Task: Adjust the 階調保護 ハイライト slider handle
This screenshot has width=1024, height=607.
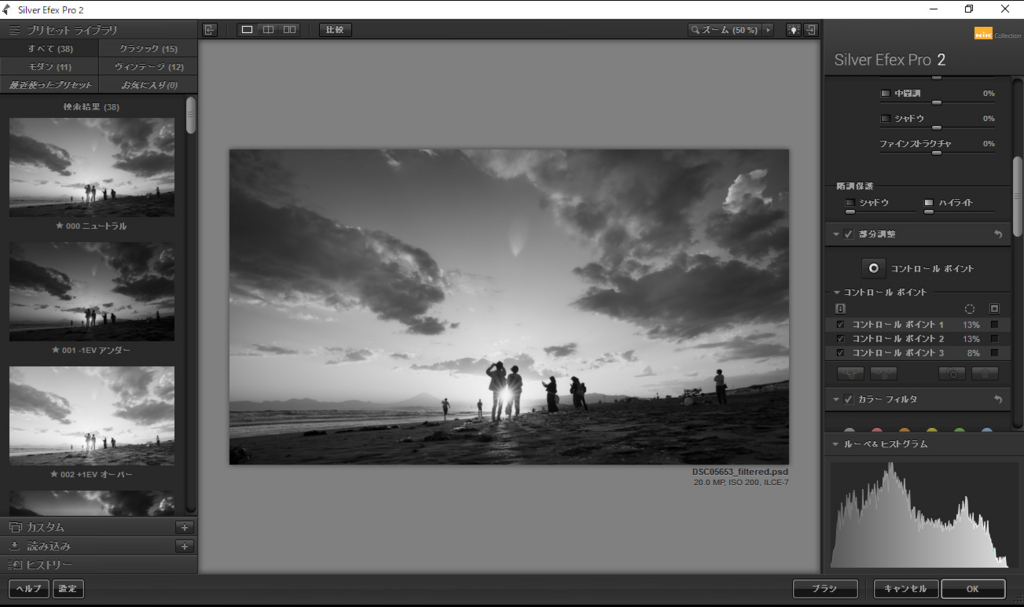Action: tap(929, 212)
